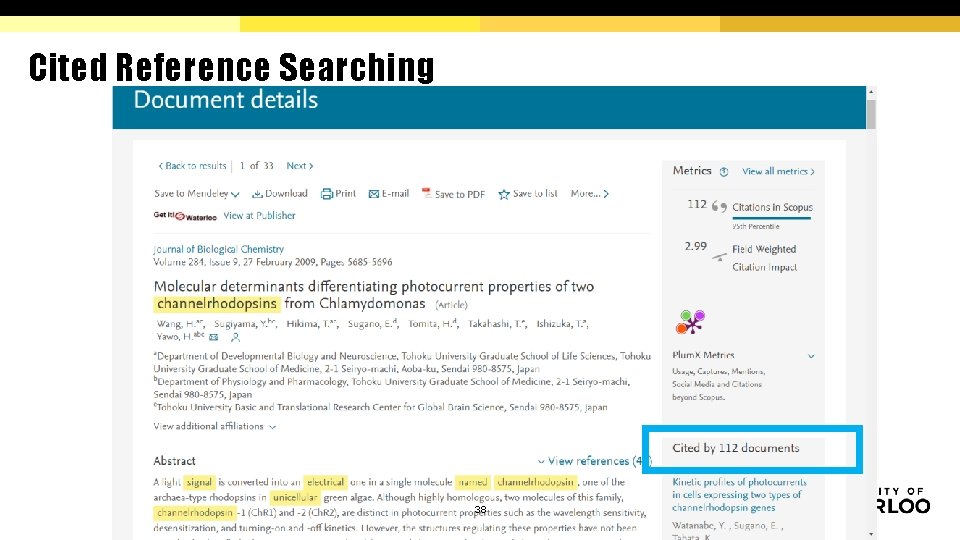
Task: Click the citations quote icon
Action: [719, 207]
